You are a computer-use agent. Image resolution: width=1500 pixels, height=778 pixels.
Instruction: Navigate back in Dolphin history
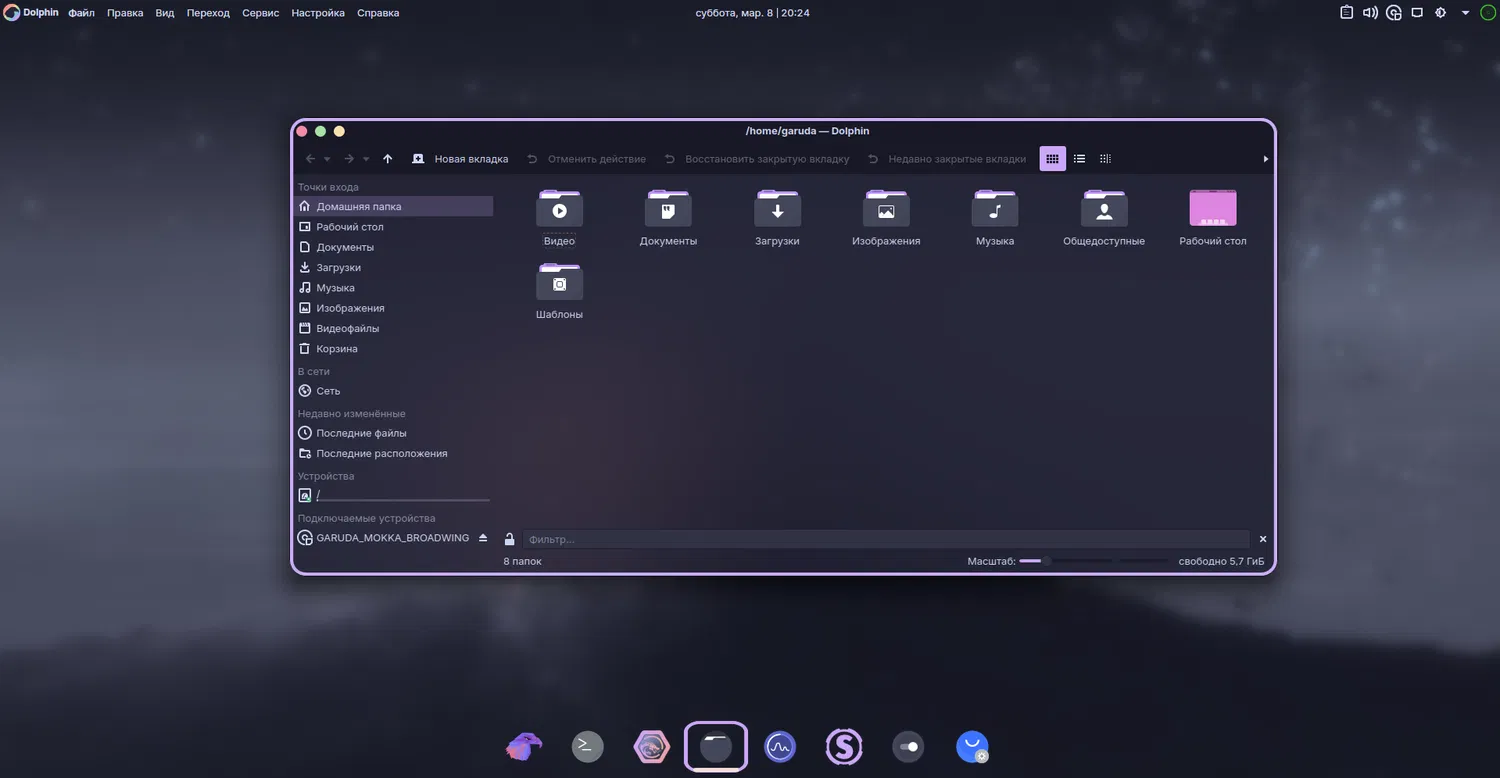(x=310, y=159)
